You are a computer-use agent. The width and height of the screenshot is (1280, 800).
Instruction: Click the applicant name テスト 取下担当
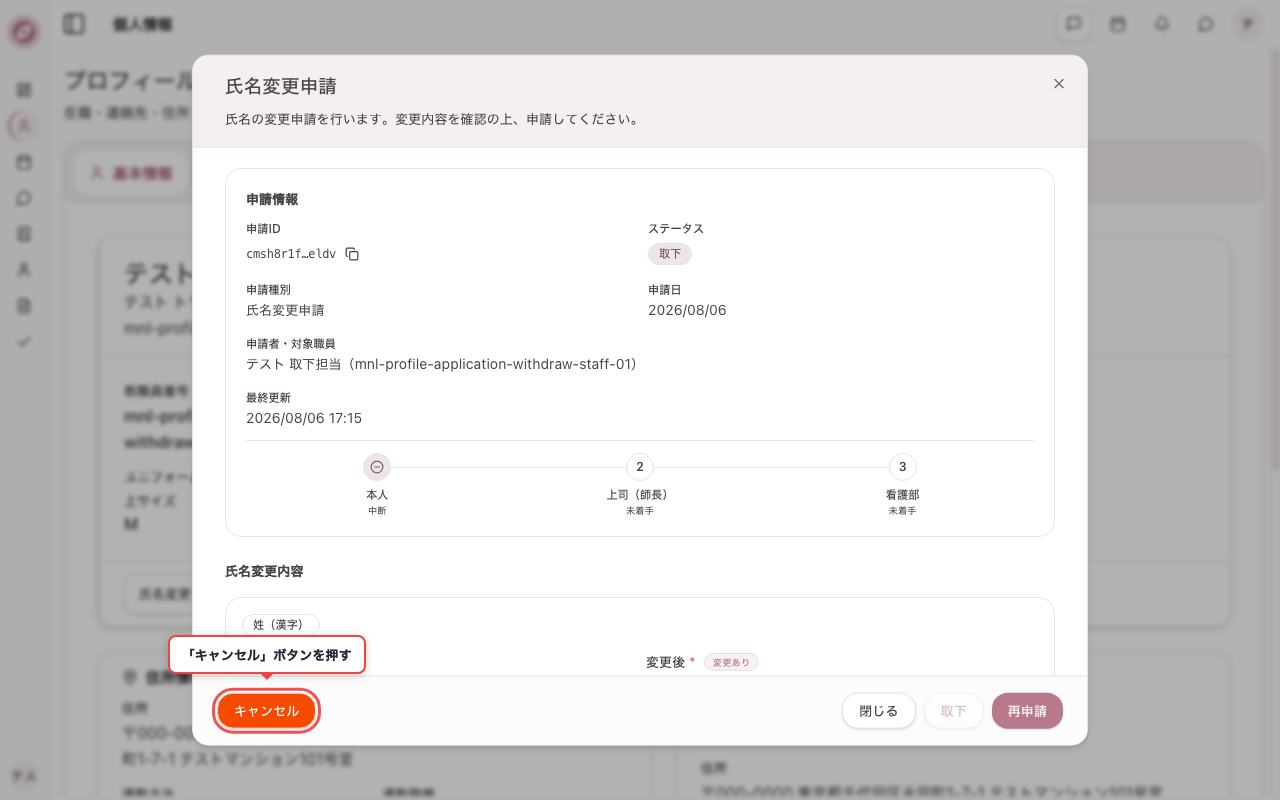click(296, 364)
